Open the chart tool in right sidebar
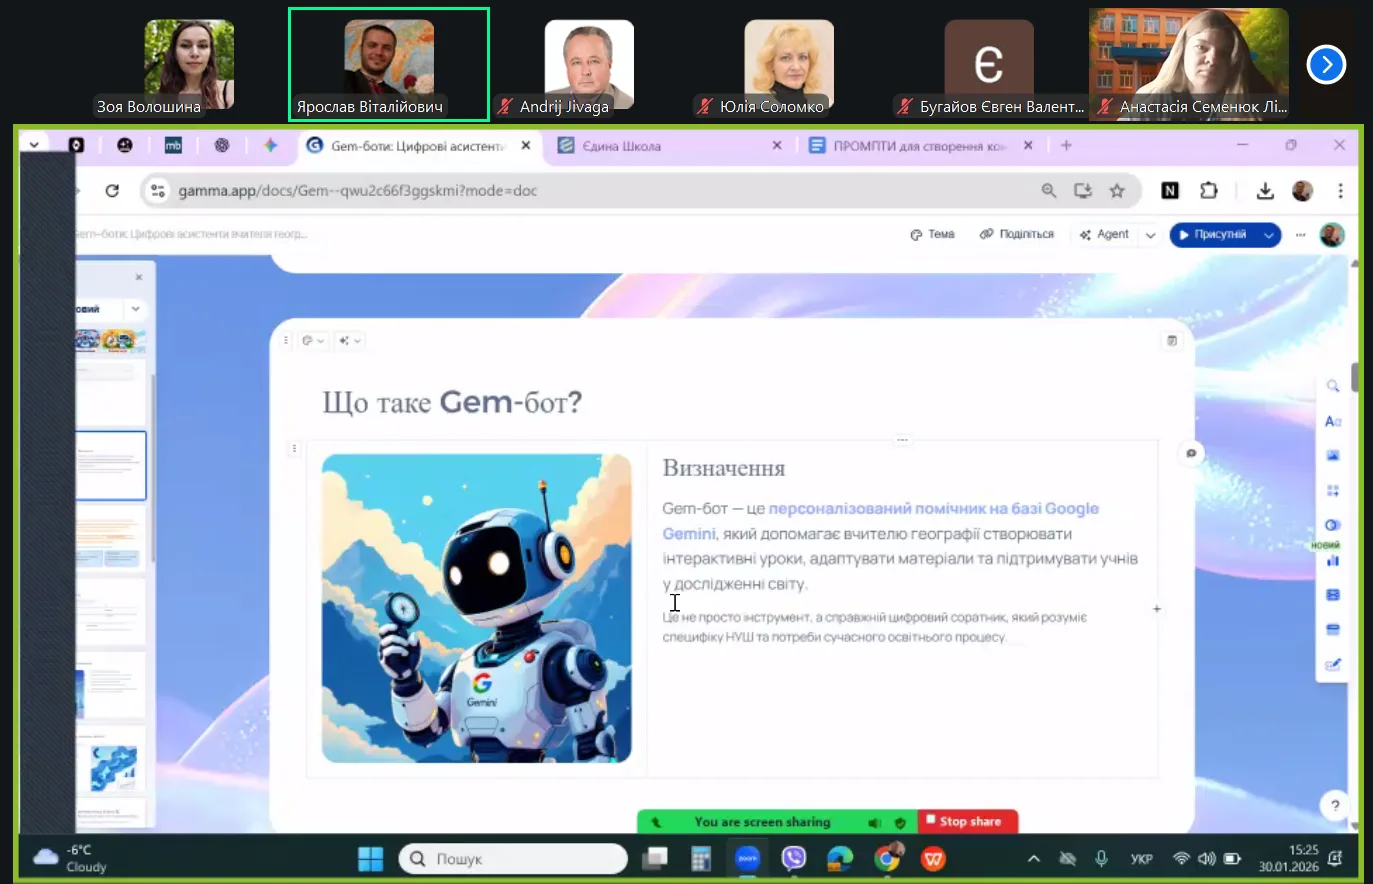 coord(1333,561)
